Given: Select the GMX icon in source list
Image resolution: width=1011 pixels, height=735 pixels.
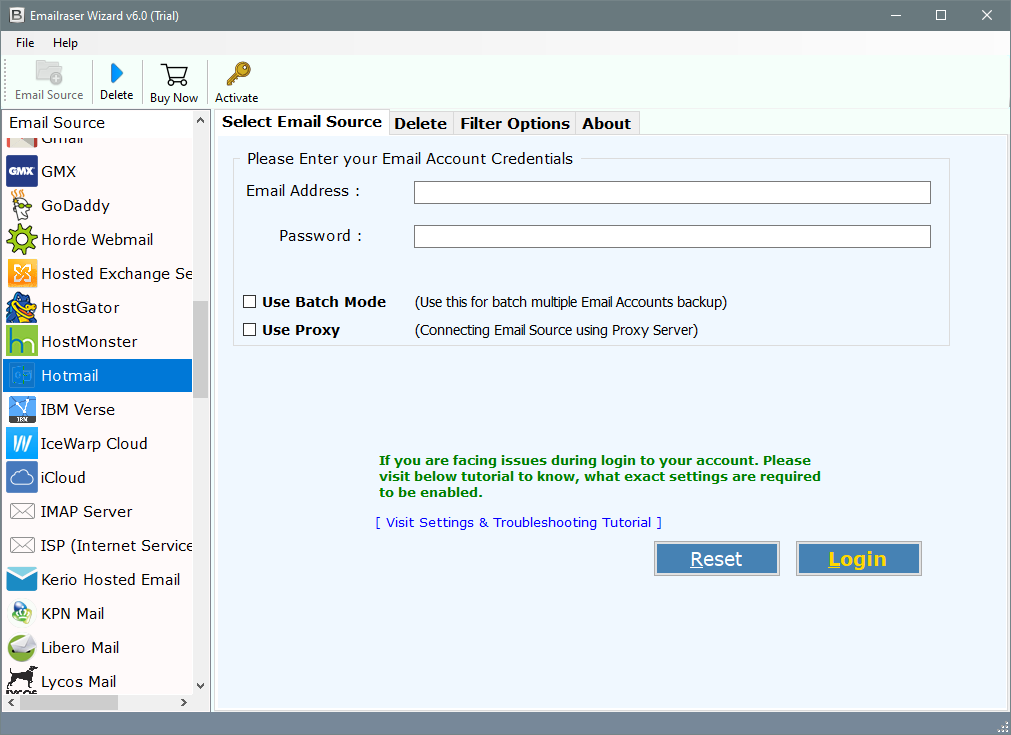Looking at the screenshot, I should pyautogui.click(x=22, y=172).
